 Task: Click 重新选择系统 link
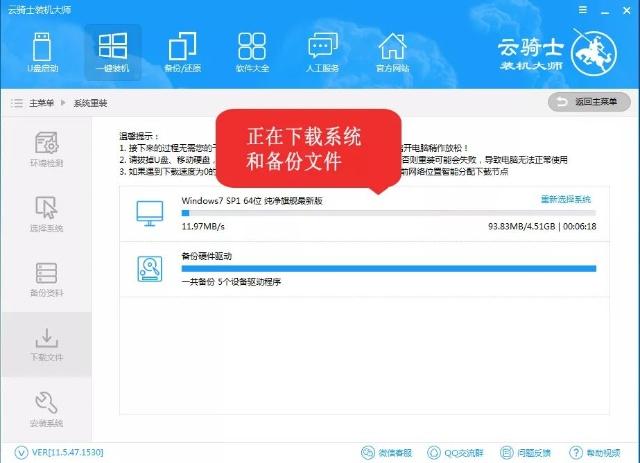pyautogui.click(x=566, y=199)
